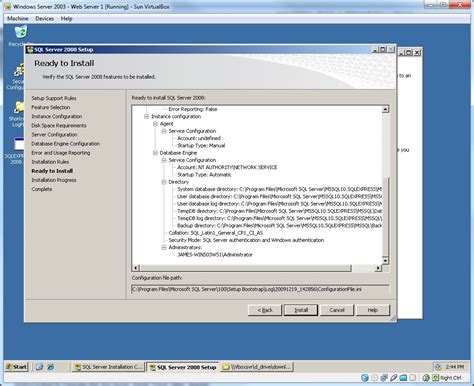
Task: Click the tree scroll down arrow
Action: pos(385,261)
